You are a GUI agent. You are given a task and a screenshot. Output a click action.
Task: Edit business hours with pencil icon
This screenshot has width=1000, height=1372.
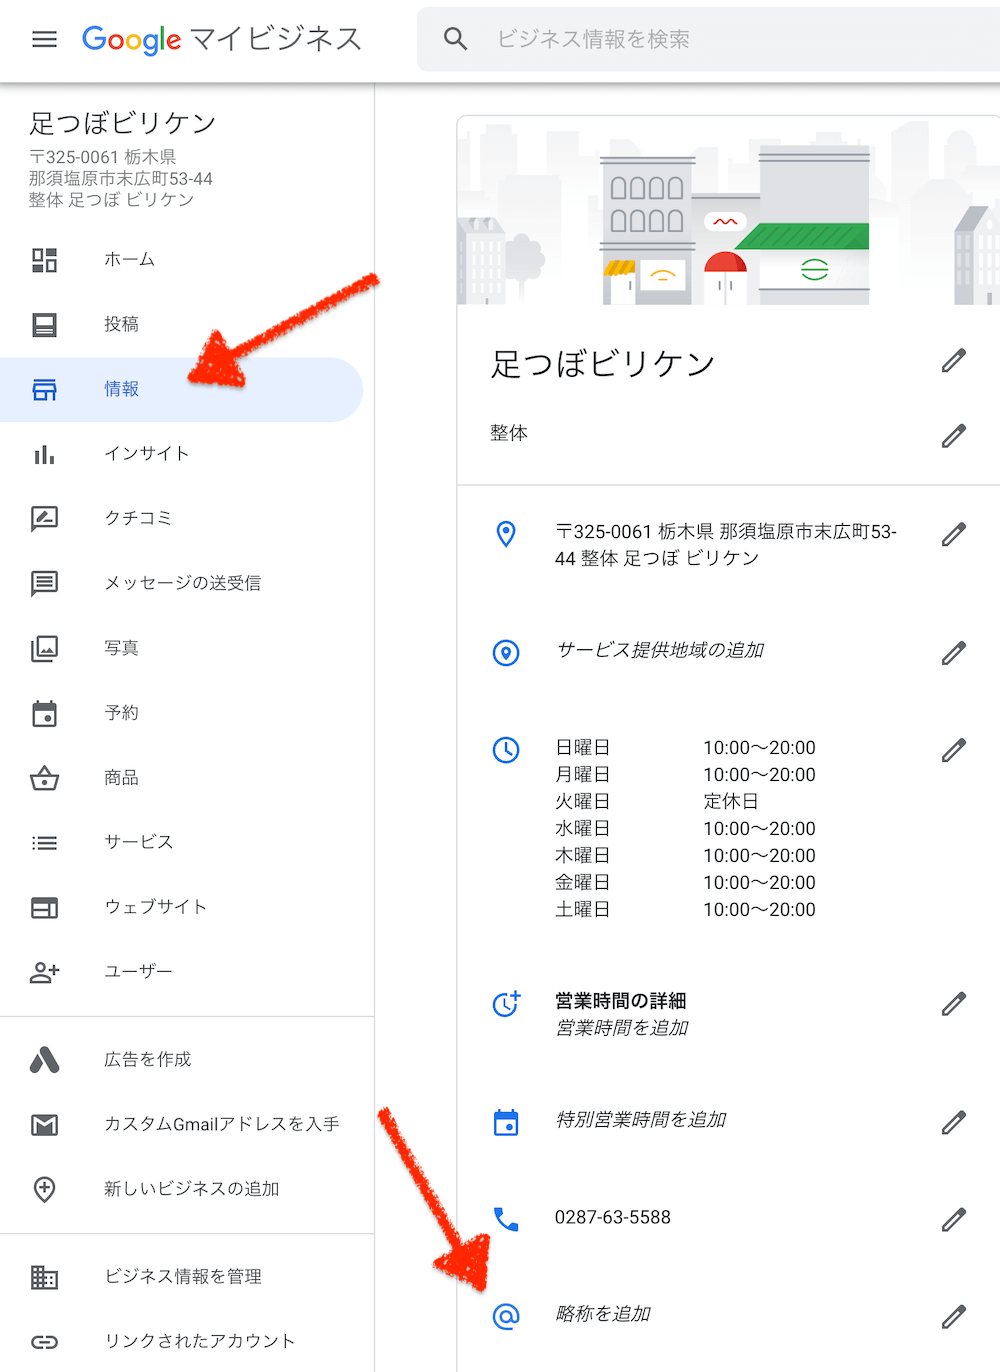click(954, 750)
